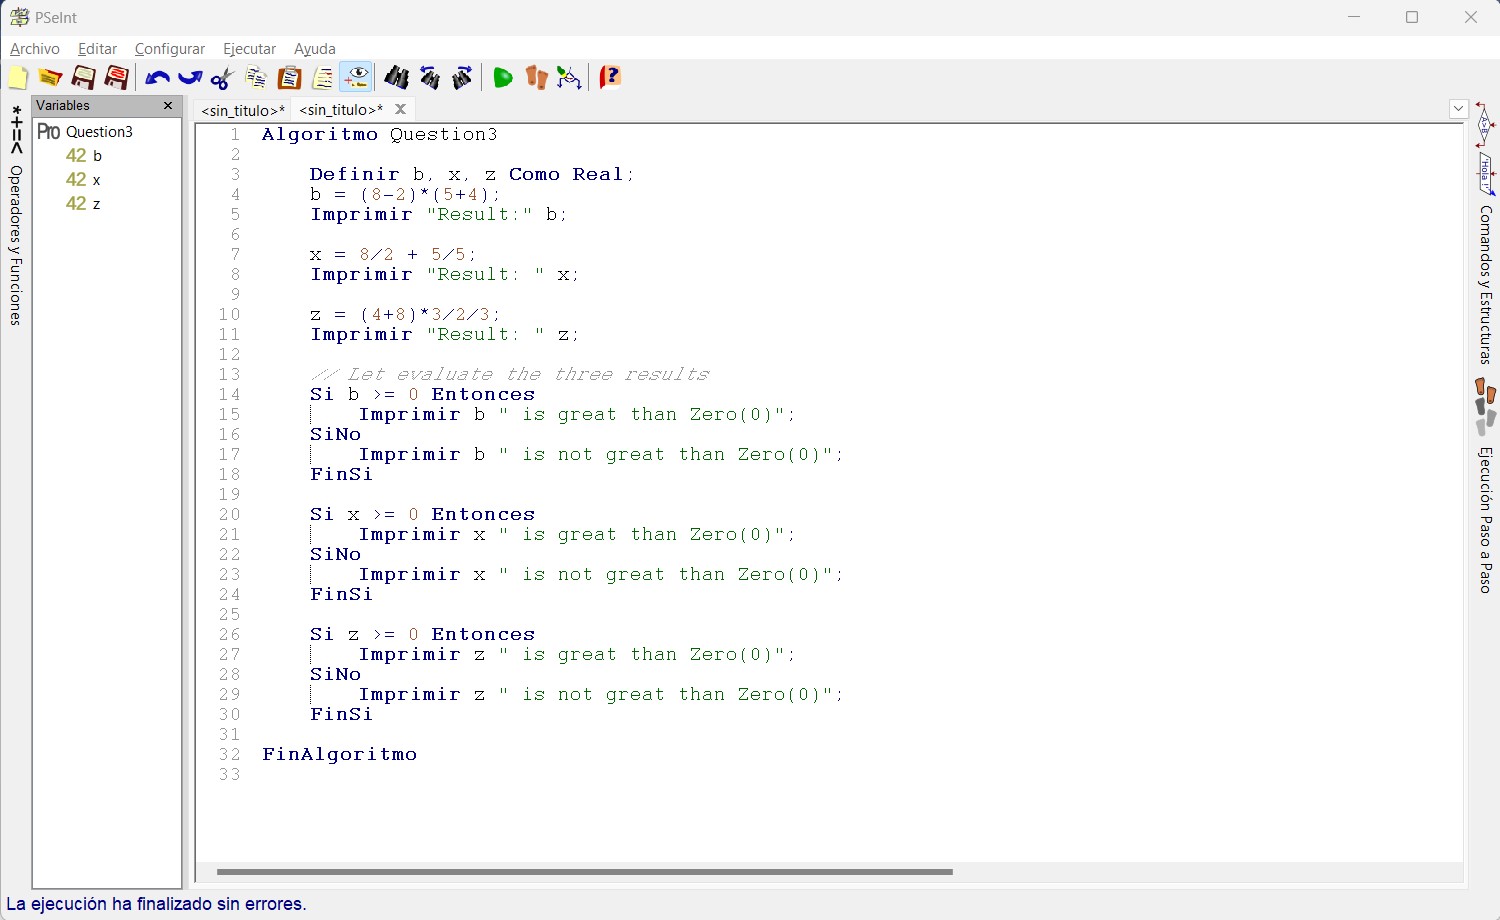Start step-by-step execution with the feet icon
Viewport: 1500px width, 920px height.
click(536, 78)
